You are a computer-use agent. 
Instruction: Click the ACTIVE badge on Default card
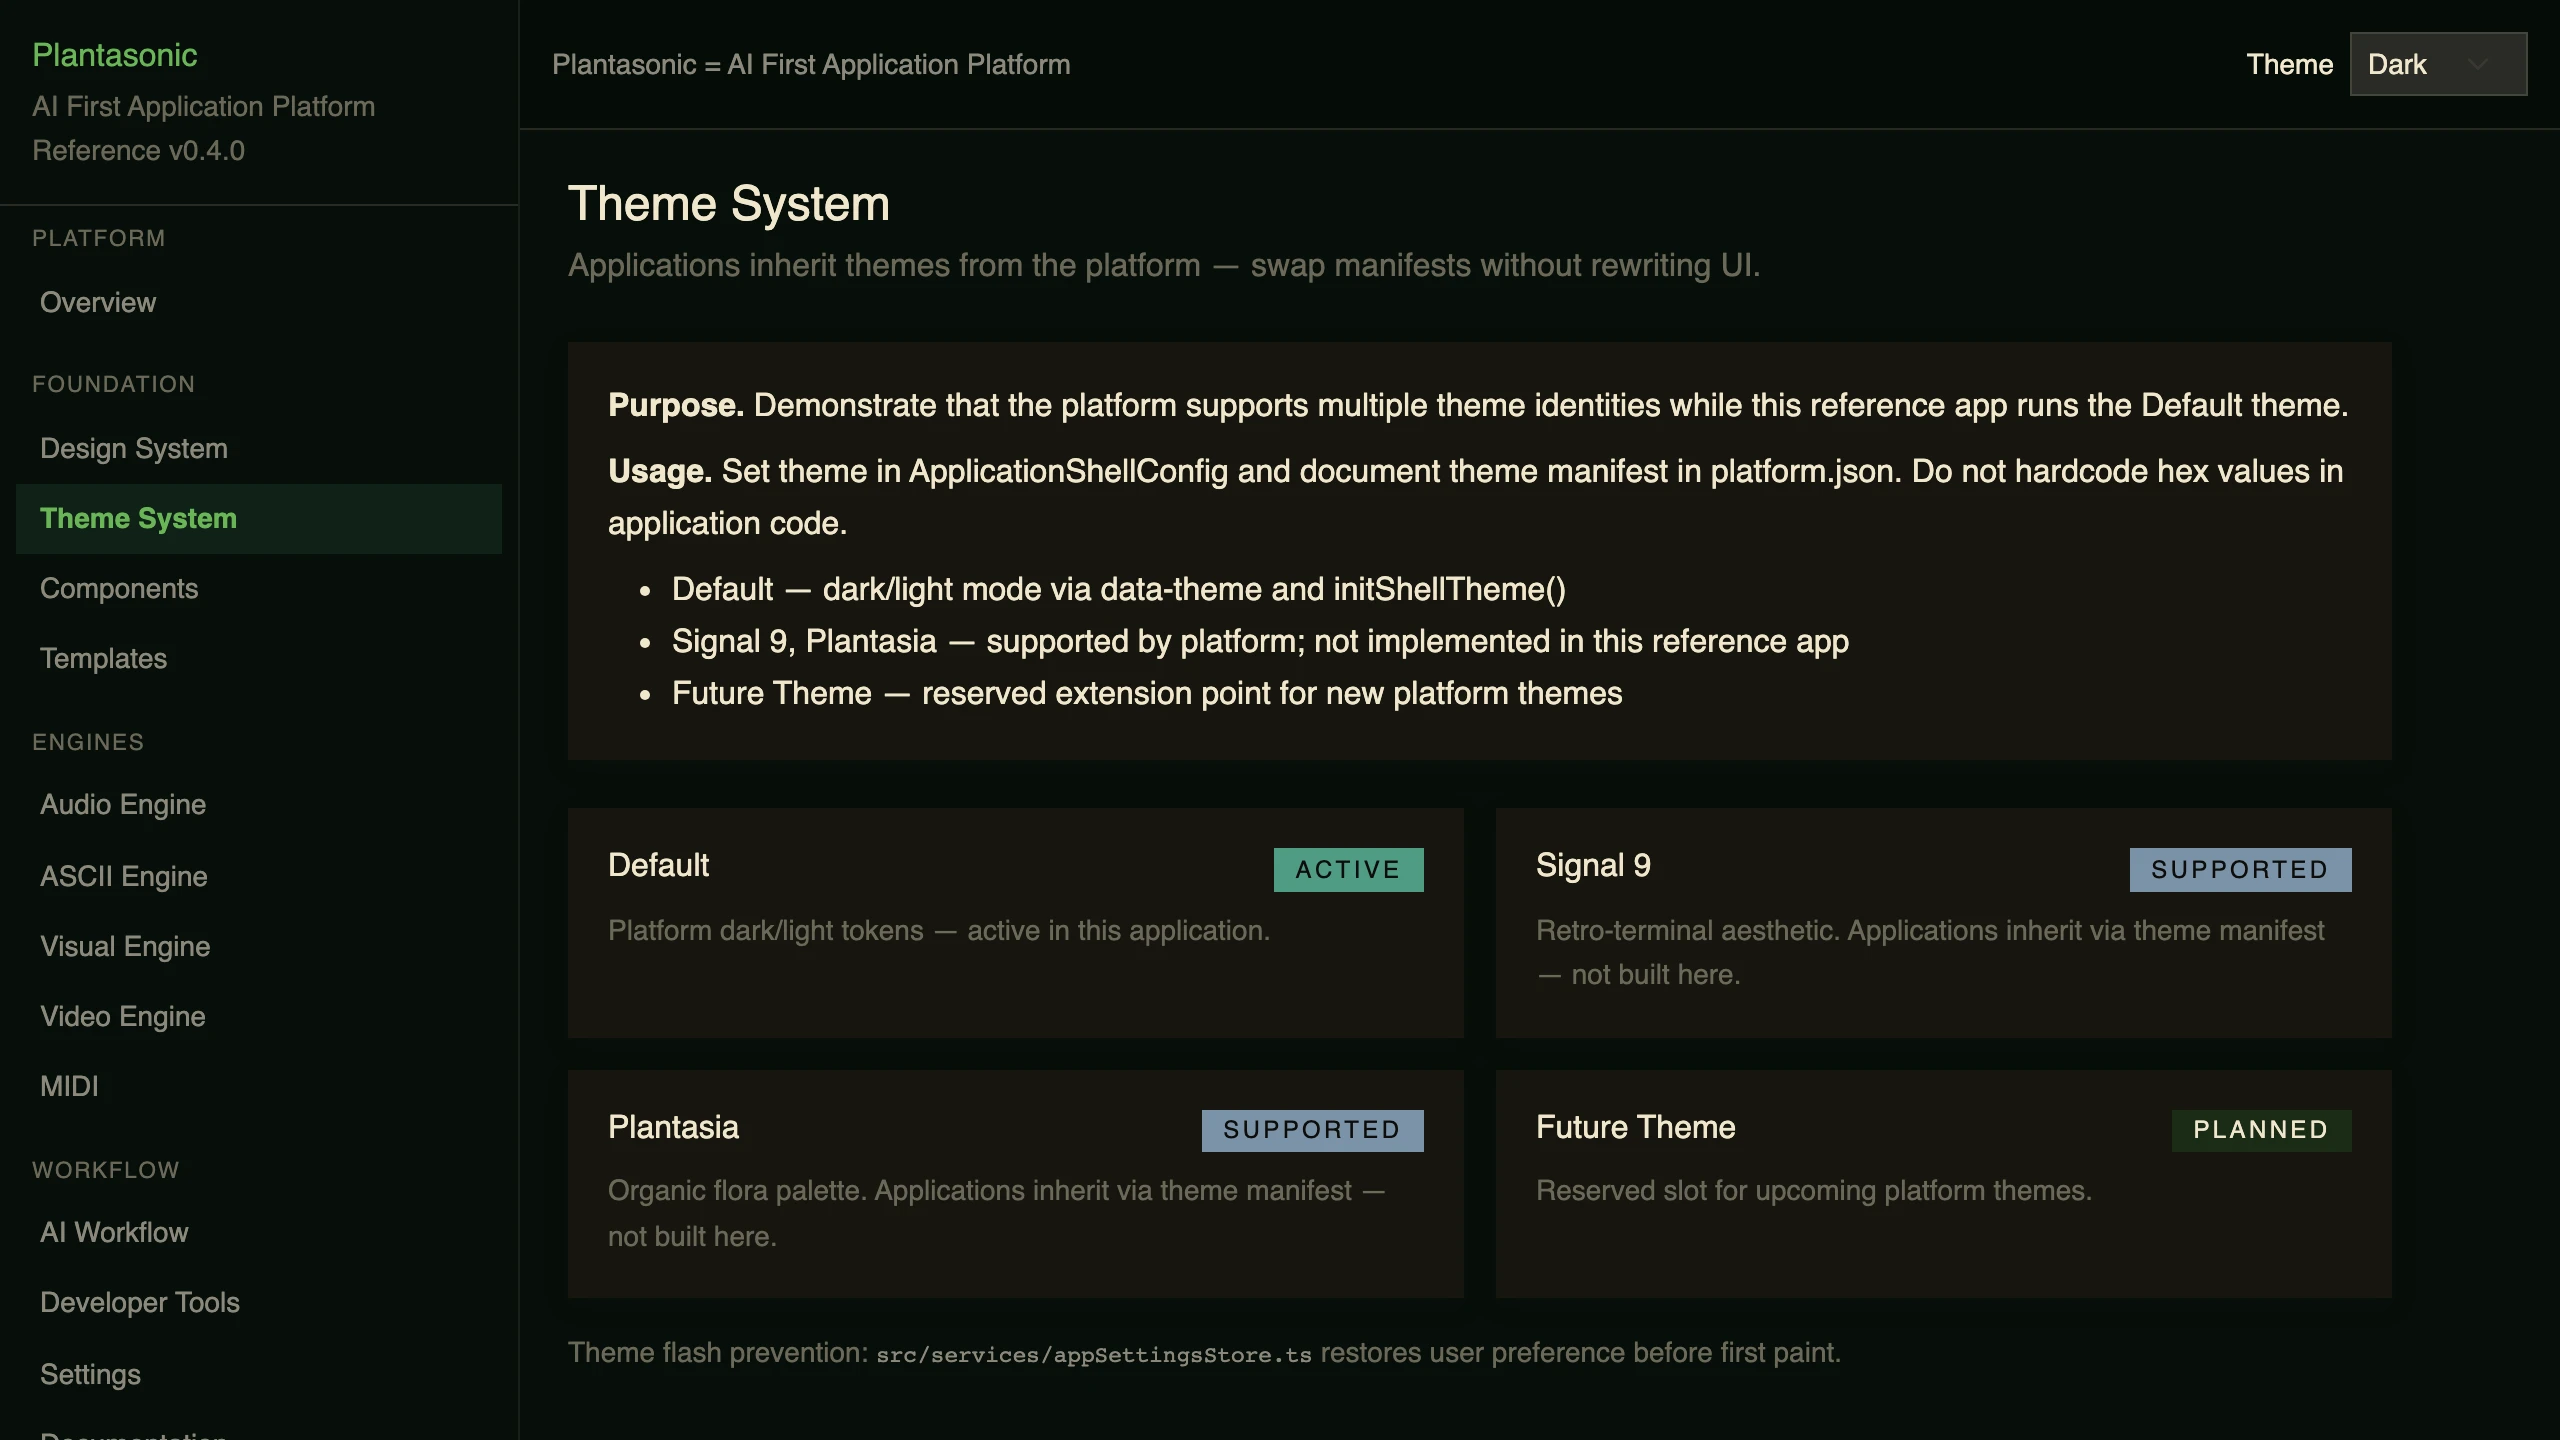coord(1348,870)
